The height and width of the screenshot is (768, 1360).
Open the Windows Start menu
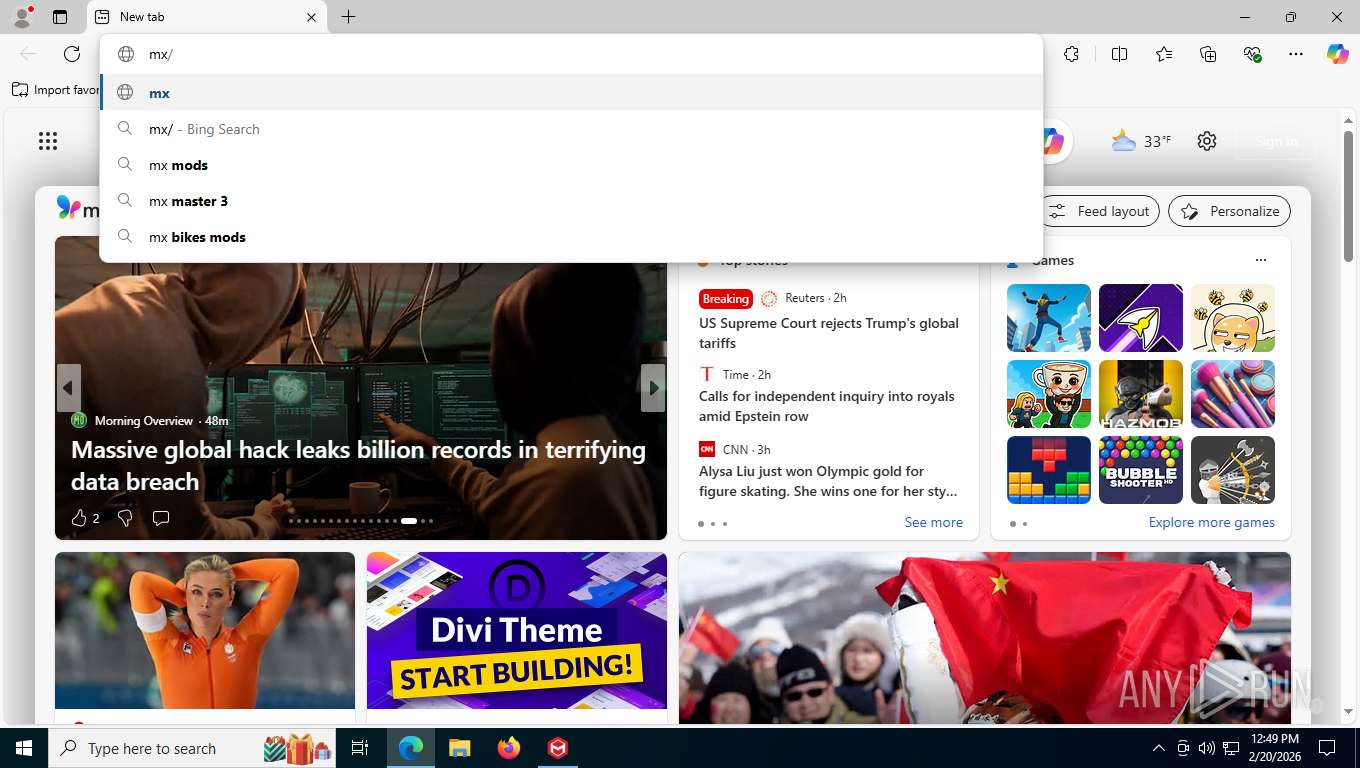click(24, 748)
